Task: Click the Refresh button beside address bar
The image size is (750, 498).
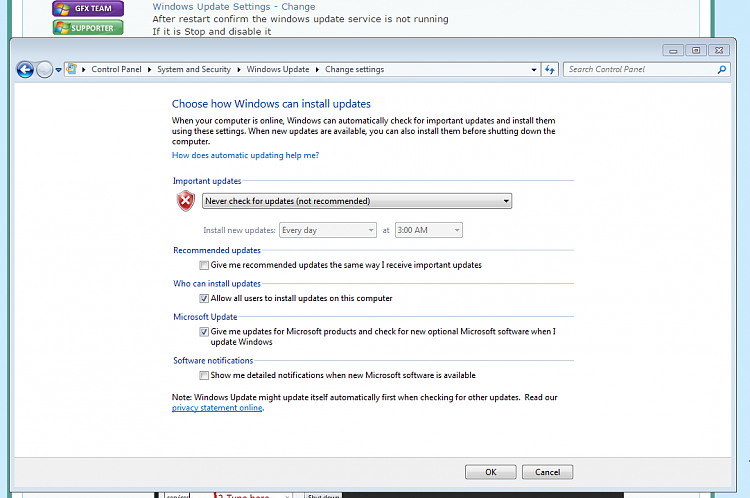Action: tap(550, 70)
